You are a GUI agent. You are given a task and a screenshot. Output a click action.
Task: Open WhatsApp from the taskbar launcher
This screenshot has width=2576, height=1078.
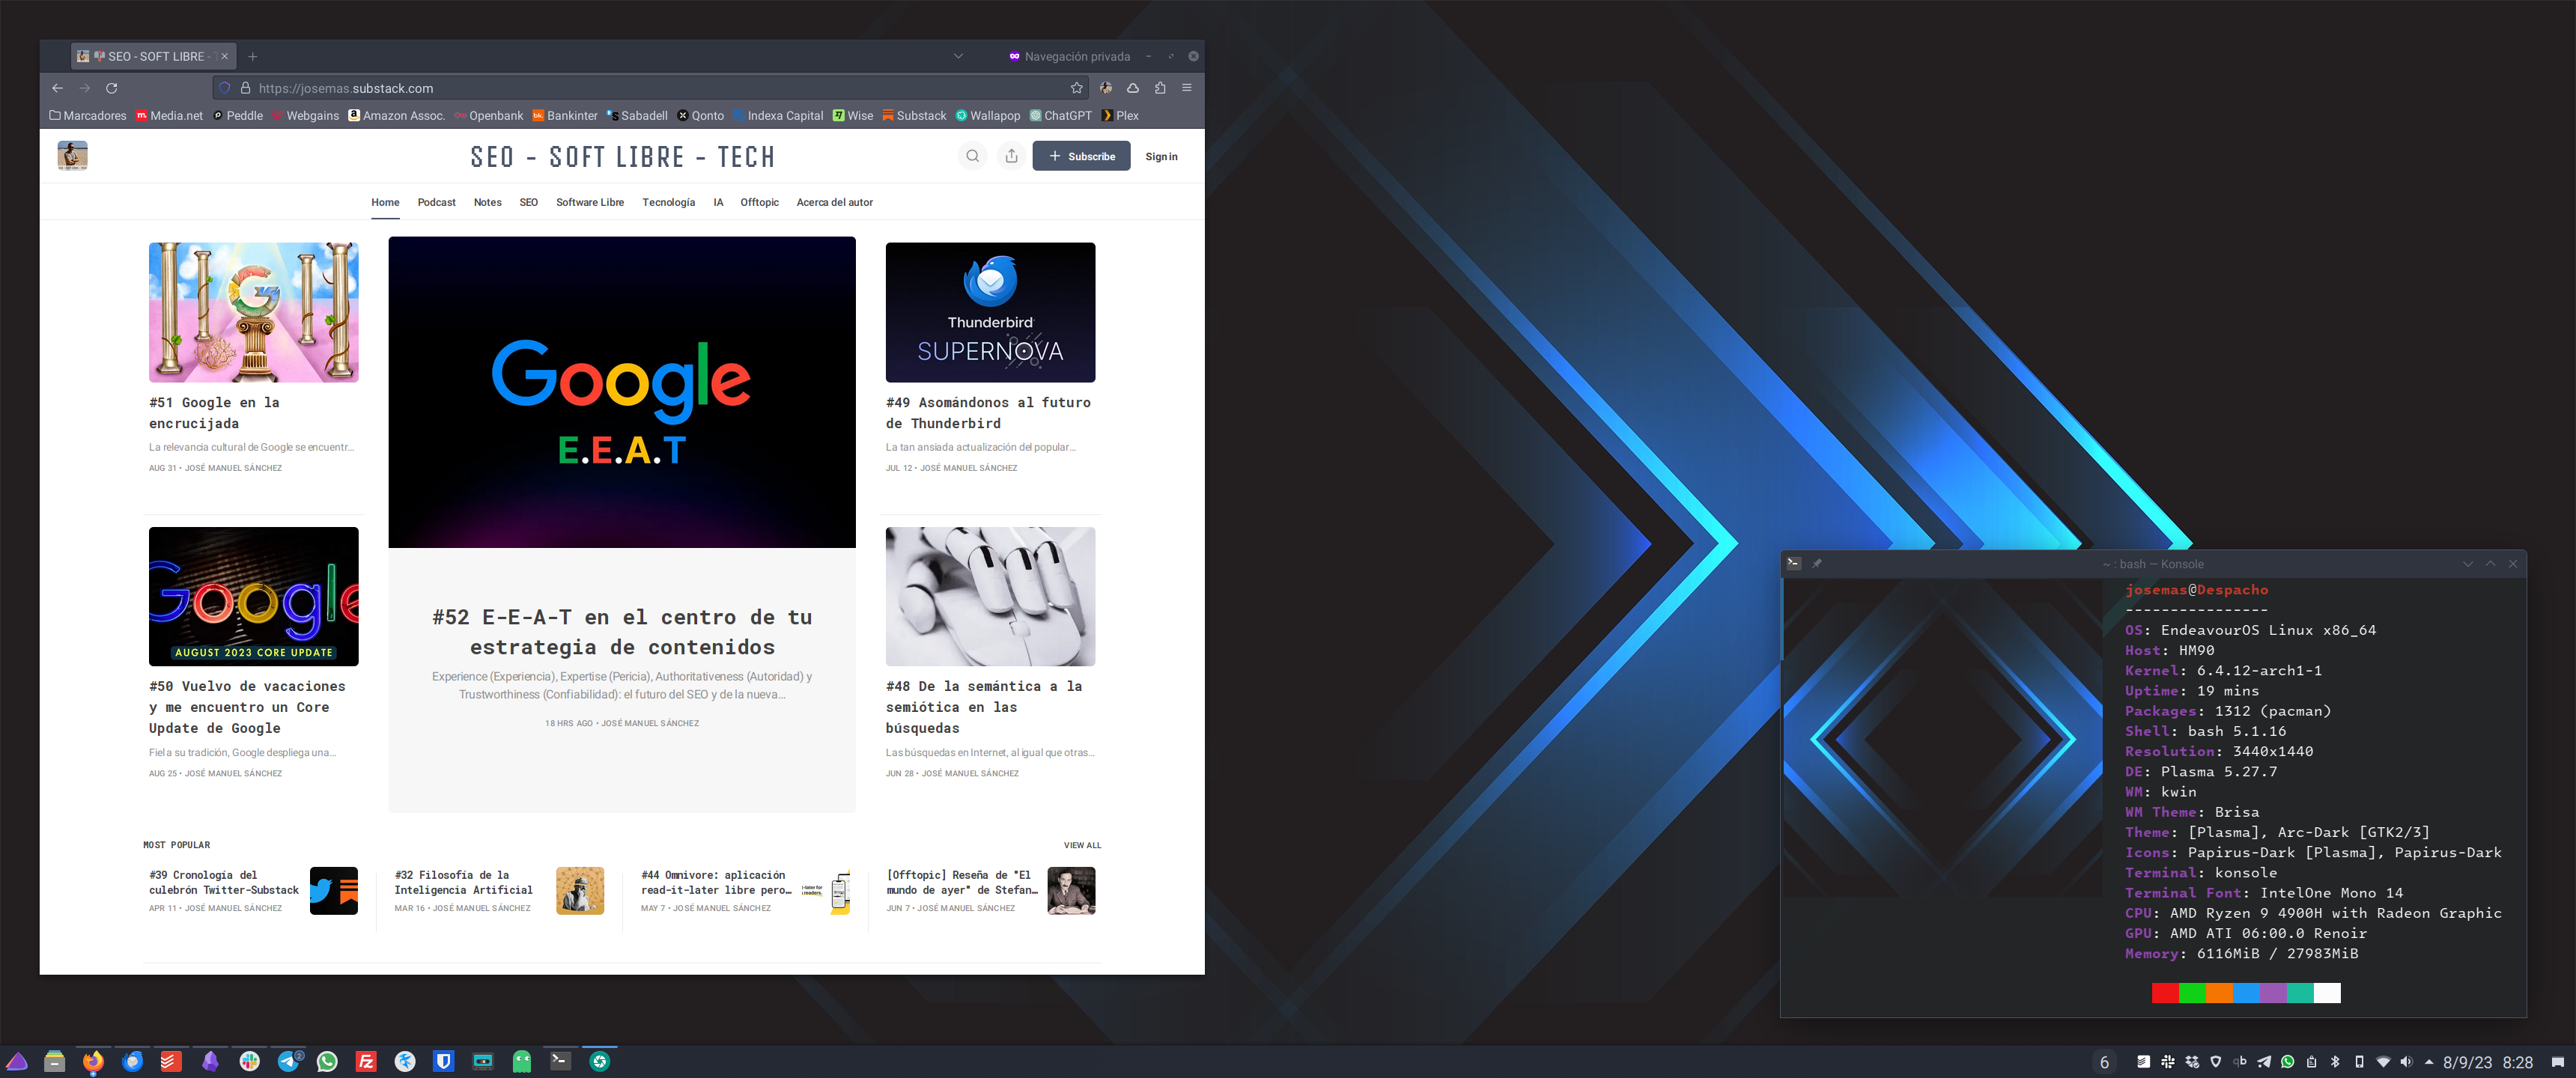coord(327,1061)
